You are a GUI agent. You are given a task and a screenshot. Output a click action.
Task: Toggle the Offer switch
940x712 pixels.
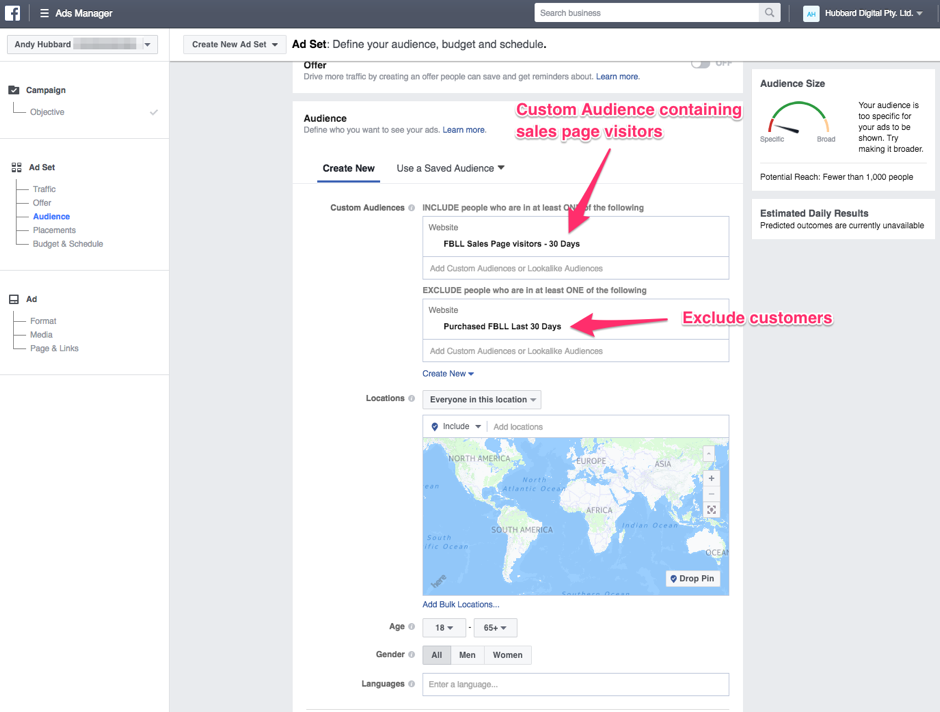(x=700, y=64)
